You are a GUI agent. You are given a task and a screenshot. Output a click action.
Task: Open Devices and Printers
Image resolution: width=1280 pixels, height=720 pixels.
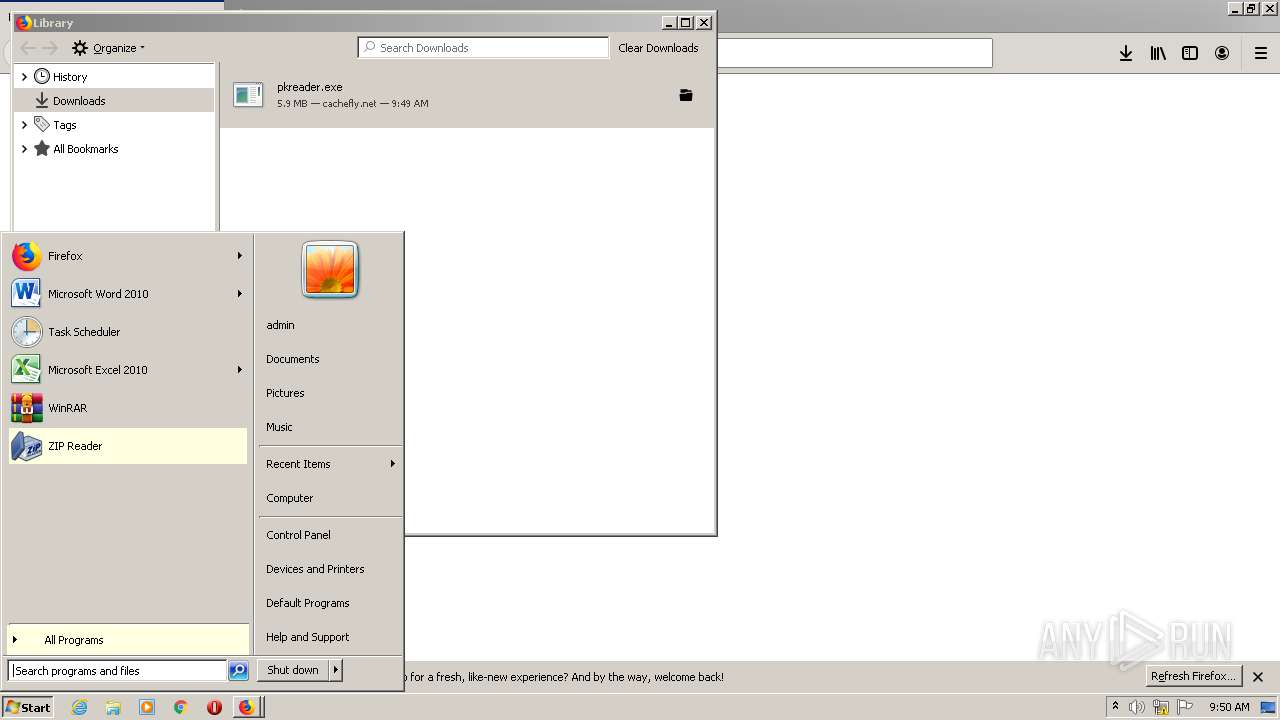(x=315, y=569)
